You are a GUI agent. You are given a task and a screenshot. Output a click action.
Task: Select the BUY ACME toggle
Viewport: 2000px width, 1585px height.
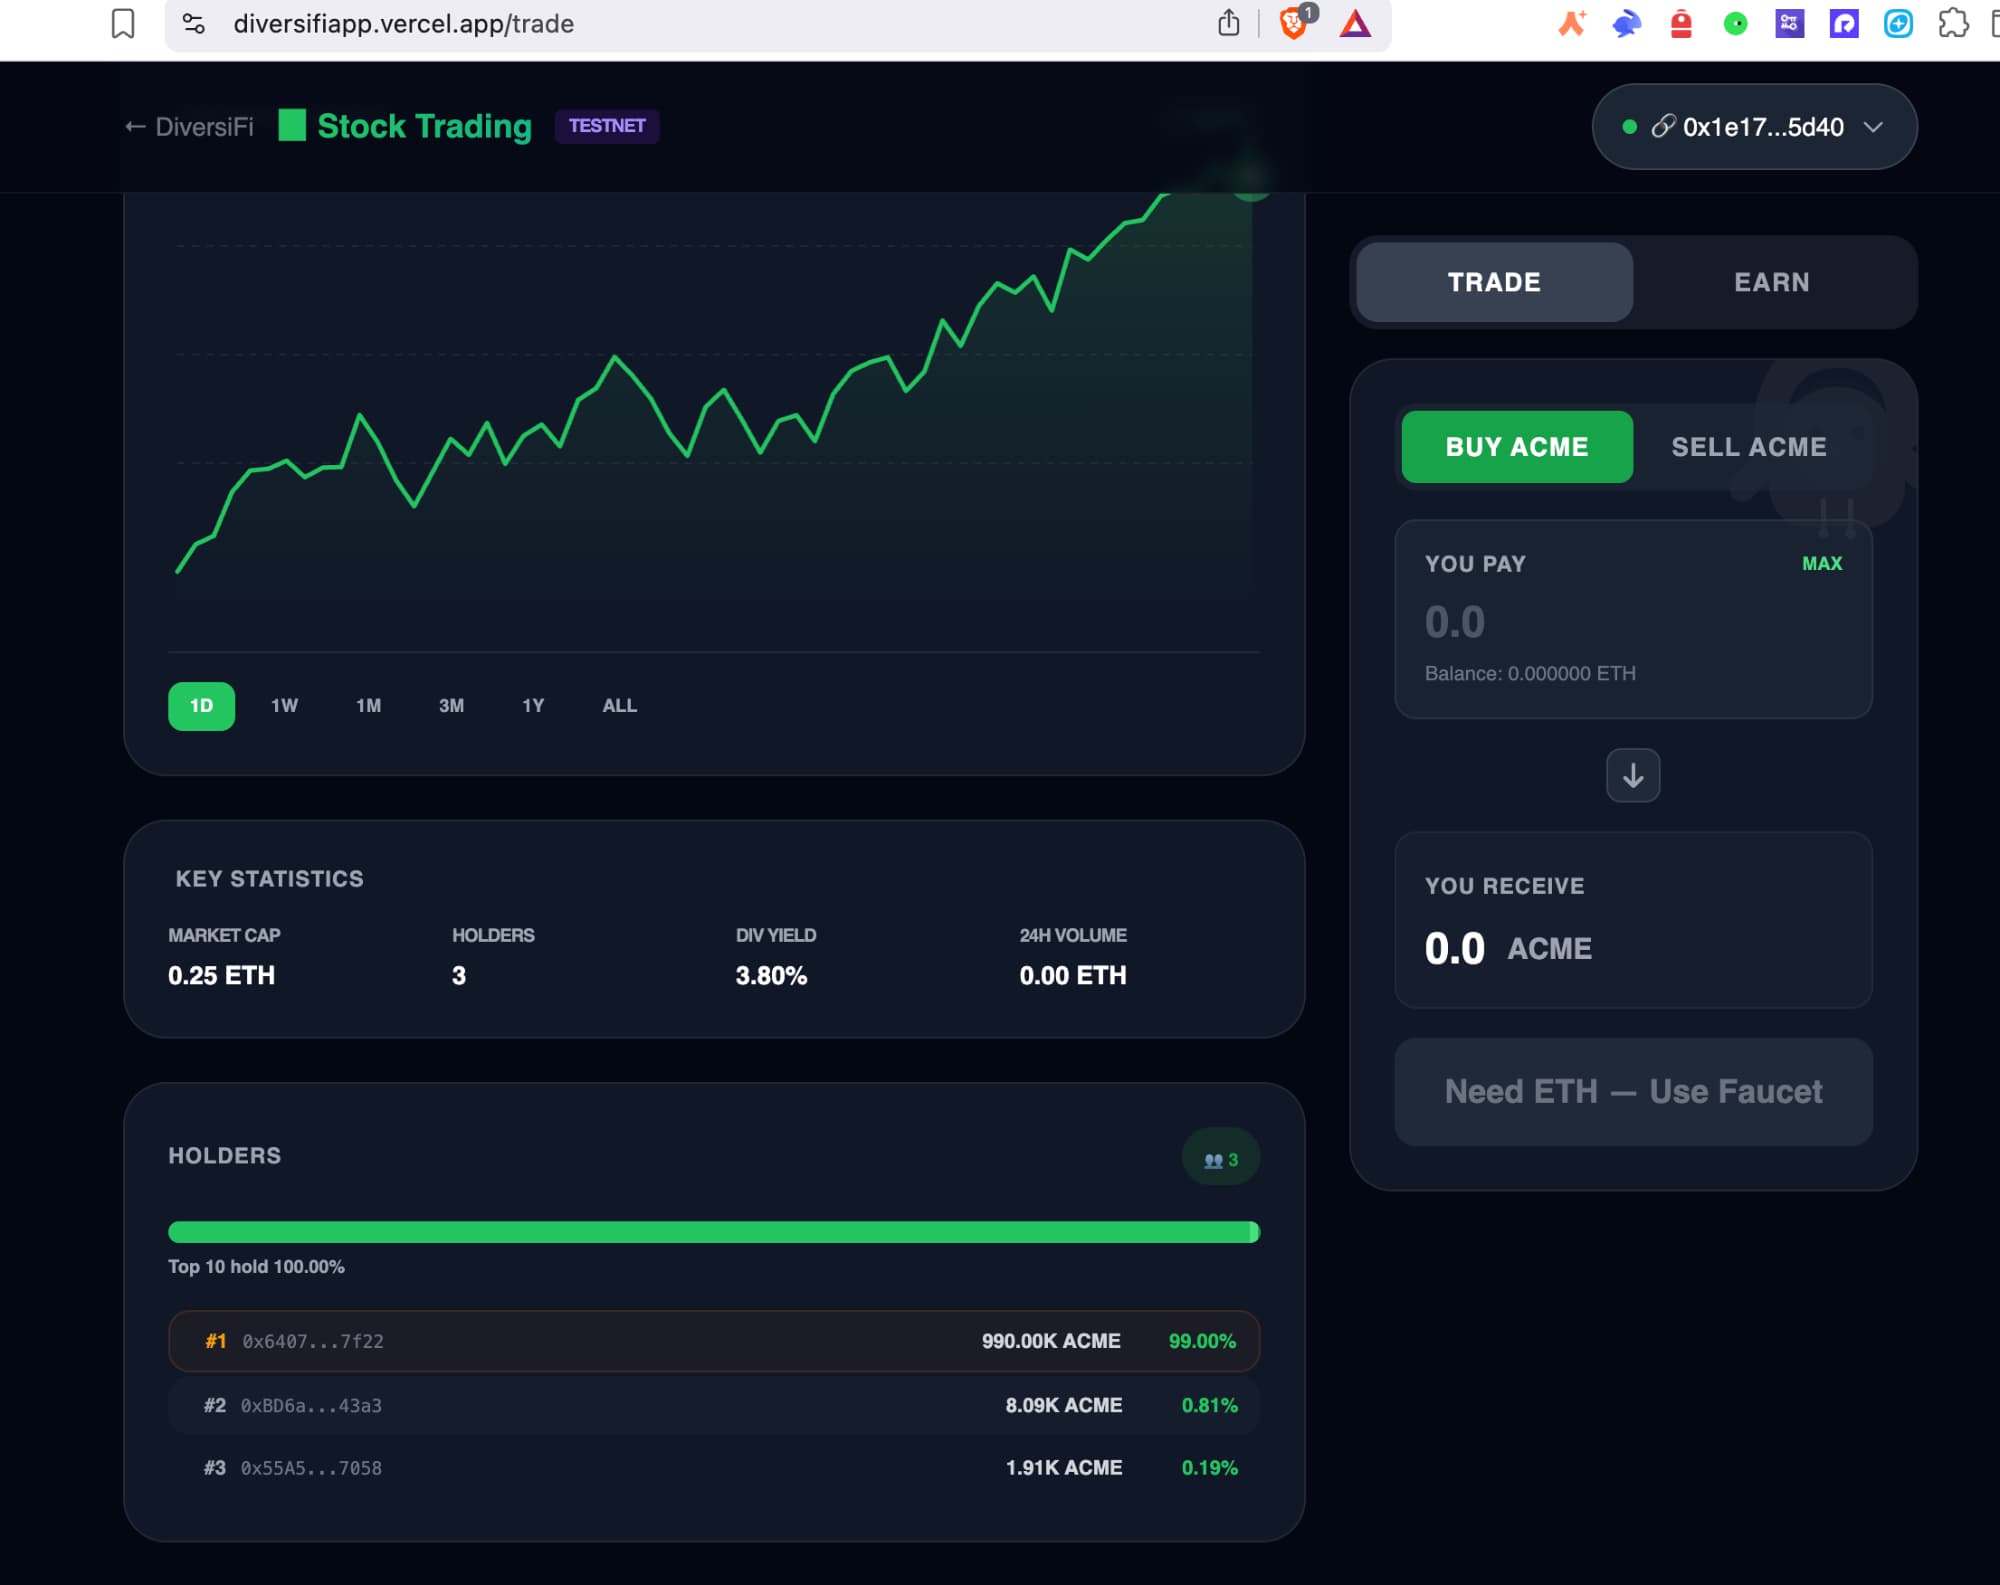click(x=1516, y=447)
